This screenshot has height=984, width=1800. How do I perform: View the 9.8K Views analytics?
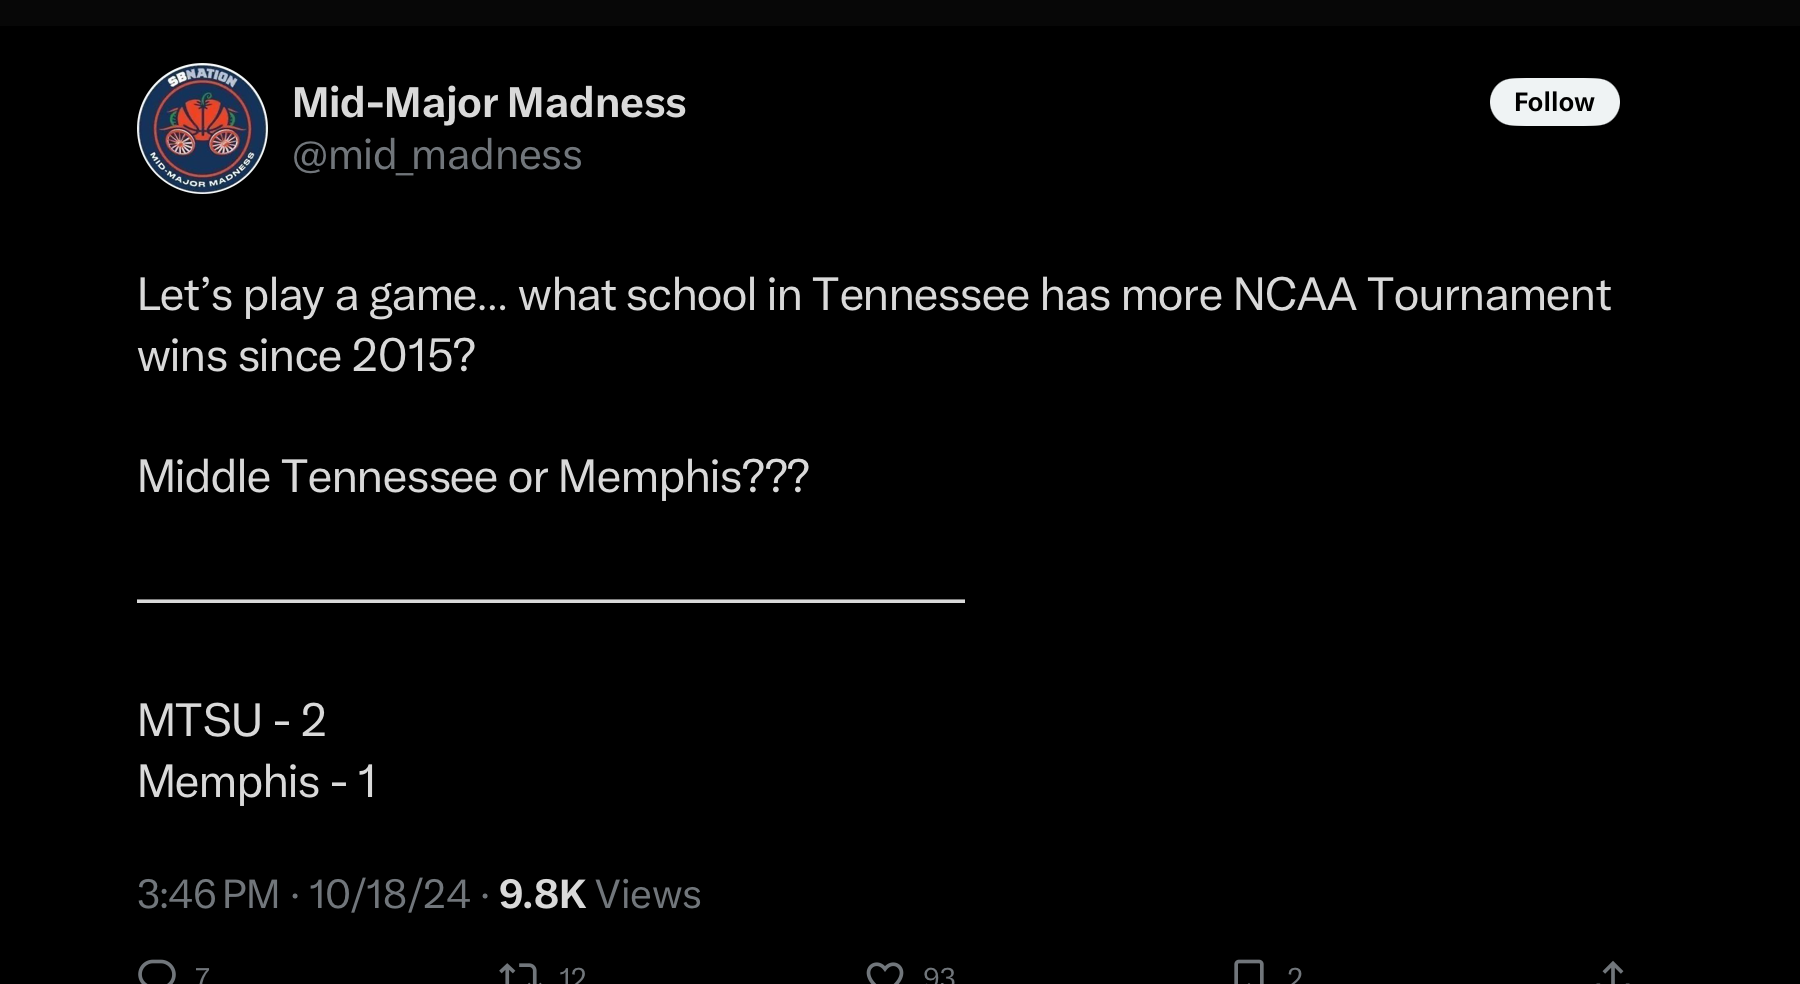pos(600,894)
